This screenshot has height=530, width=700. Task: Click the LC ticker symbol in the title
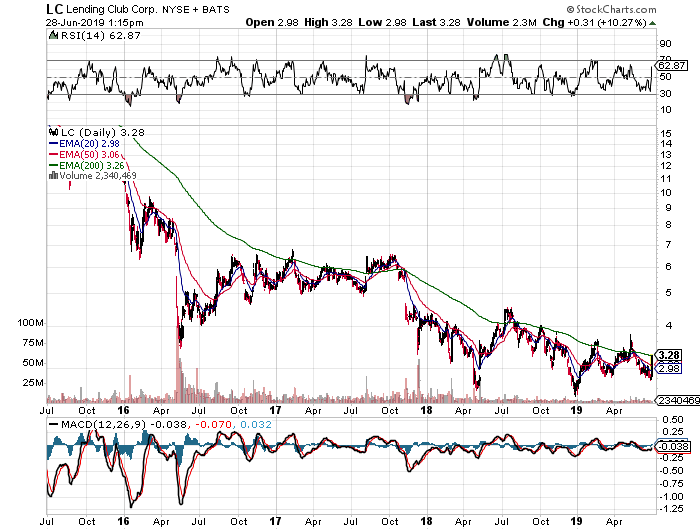(55, 9)
